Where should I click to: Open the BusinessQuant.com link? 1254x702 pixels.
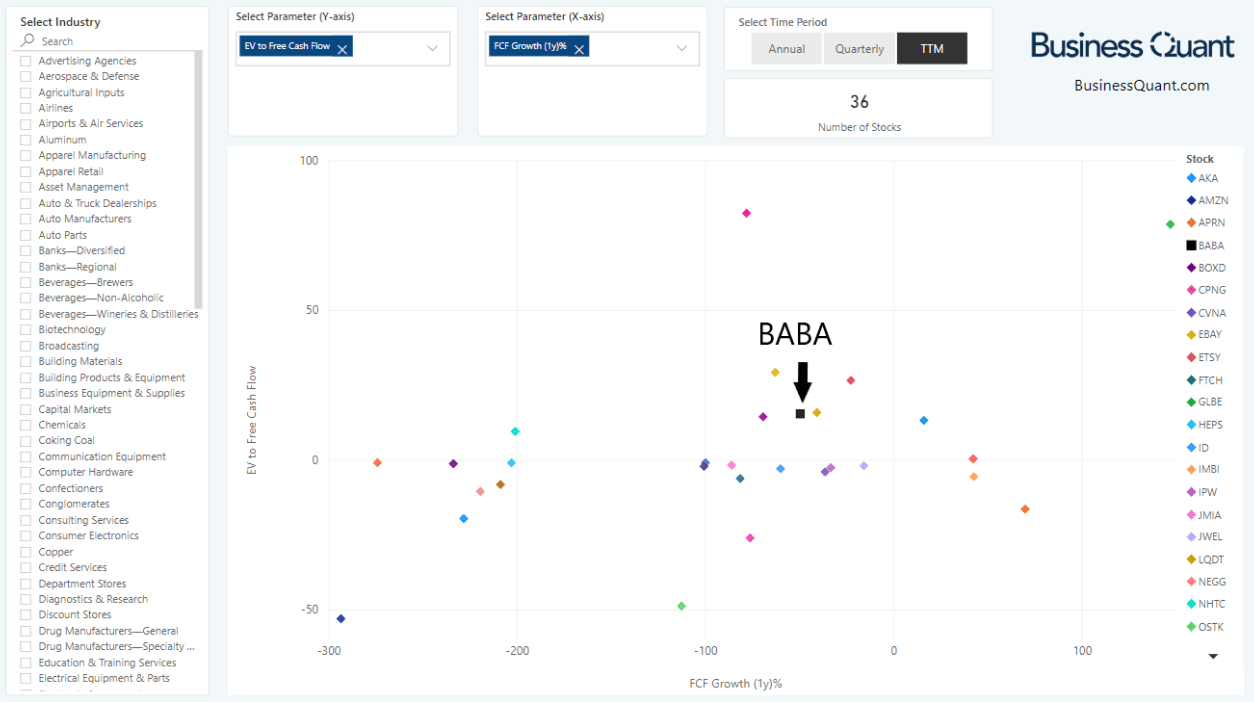click(1141, 86)
